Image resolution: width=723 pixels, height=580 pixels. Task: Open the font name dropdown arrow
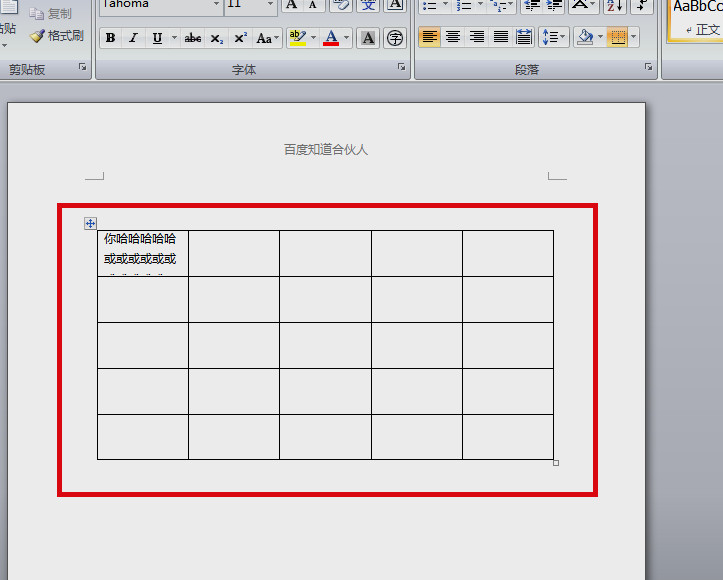(x=216, y=5)
